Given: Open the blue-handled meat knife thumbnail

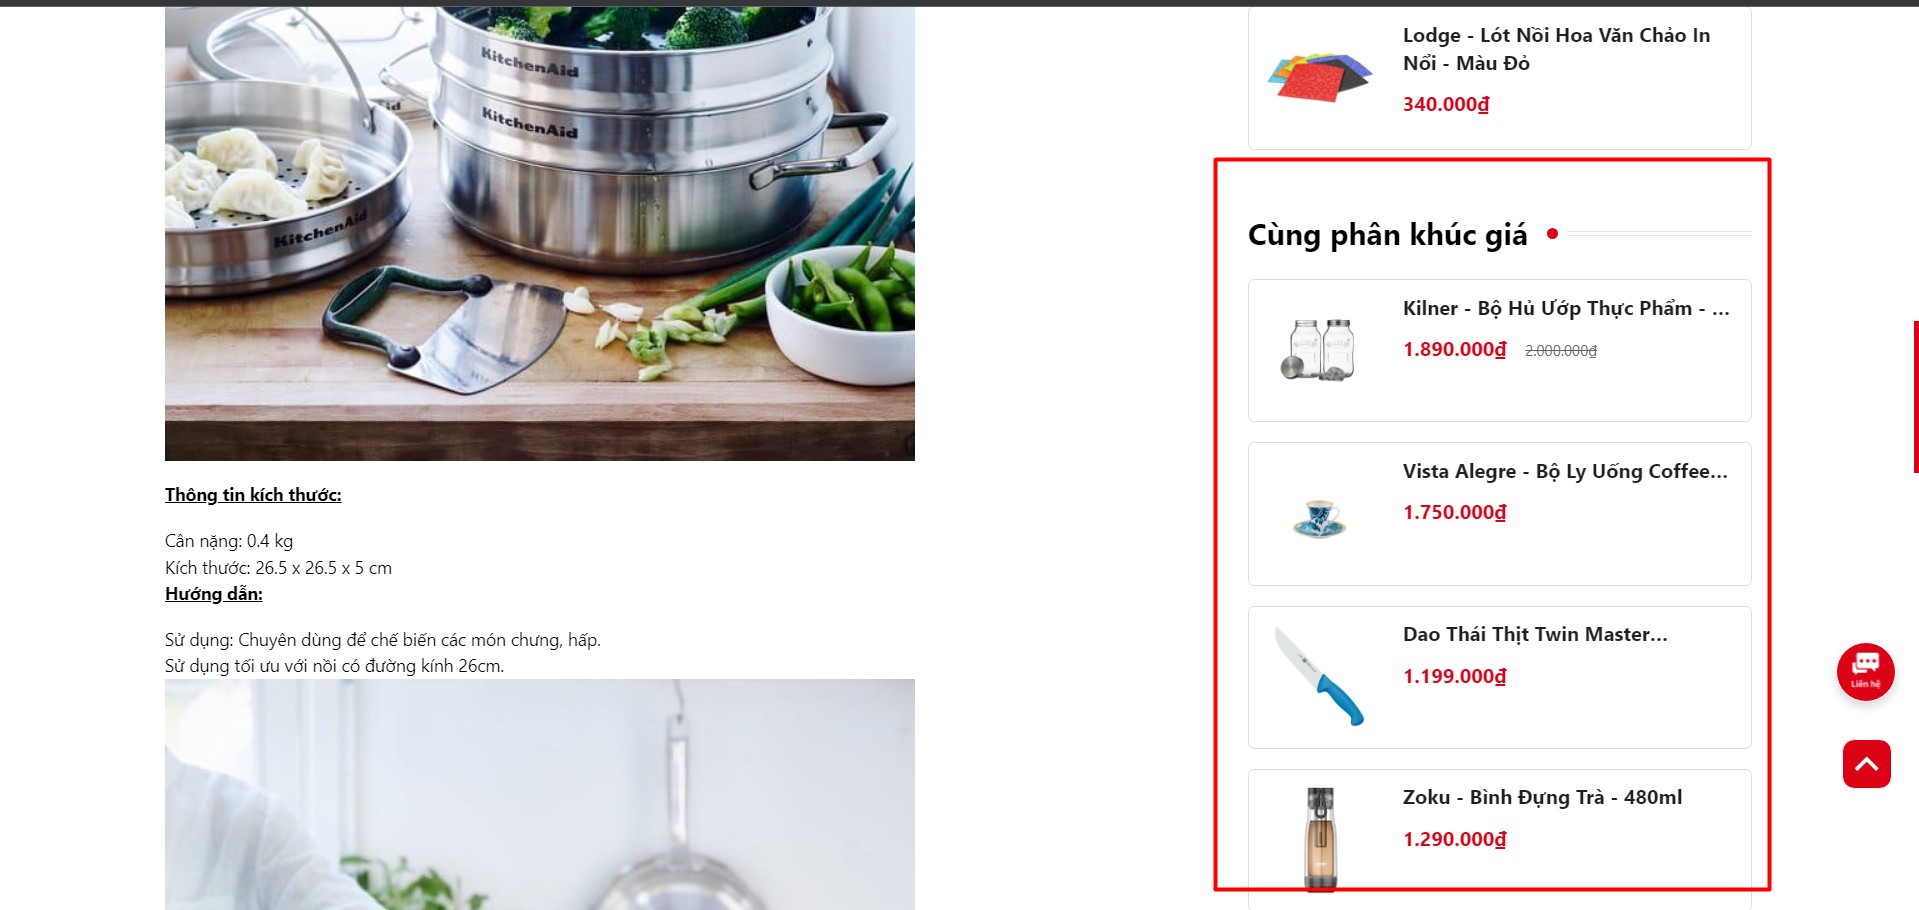Looking at the screenshot, I should click(x=1319, y=676).
